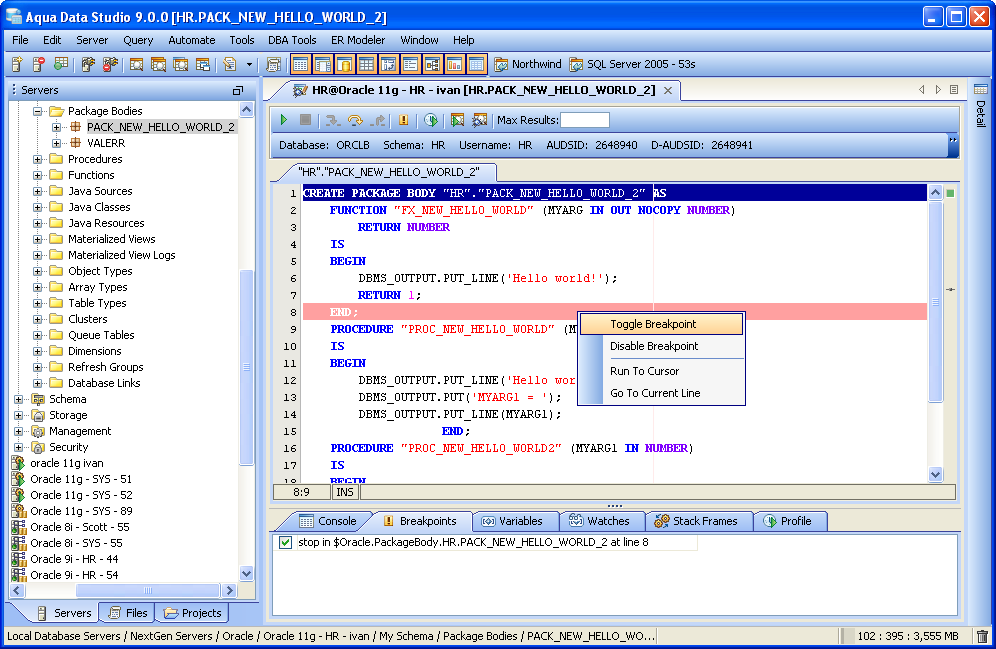Image resolution: width=996 pixels, height=649 pixels.
Task: Click the Register Server icon in main toolbar
Action: coord(17,65)
